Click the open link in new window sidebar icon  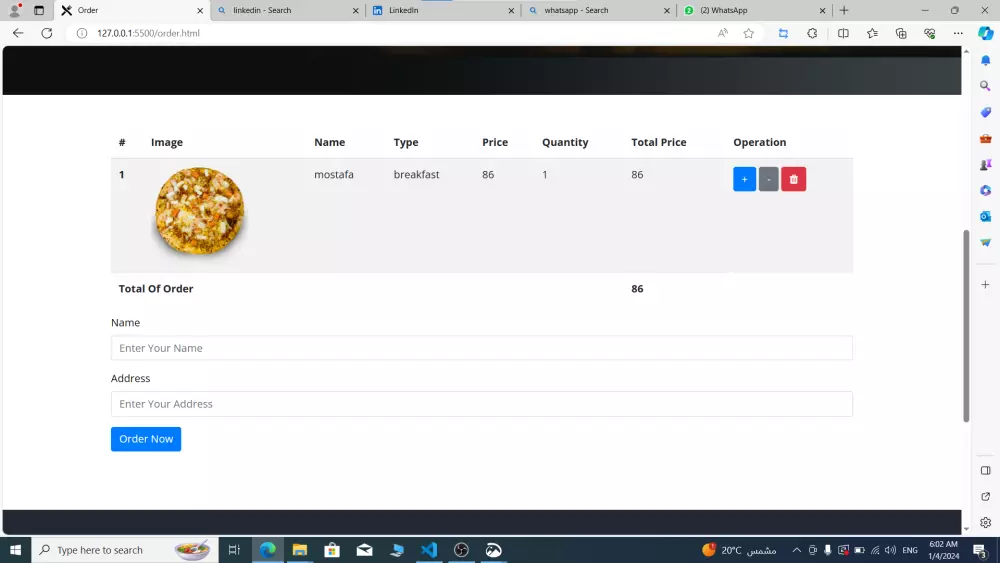click(985, 496)
